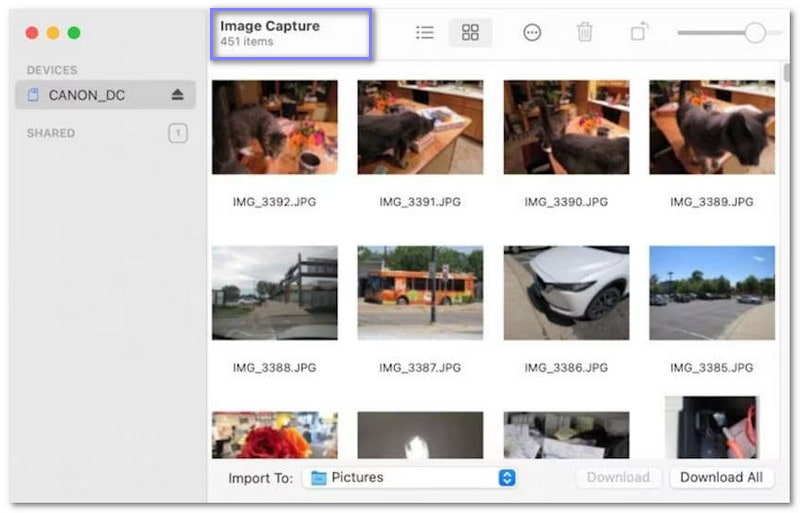Click the SHARED sidebar heading
800x513 pixels.
coord(51,133)
